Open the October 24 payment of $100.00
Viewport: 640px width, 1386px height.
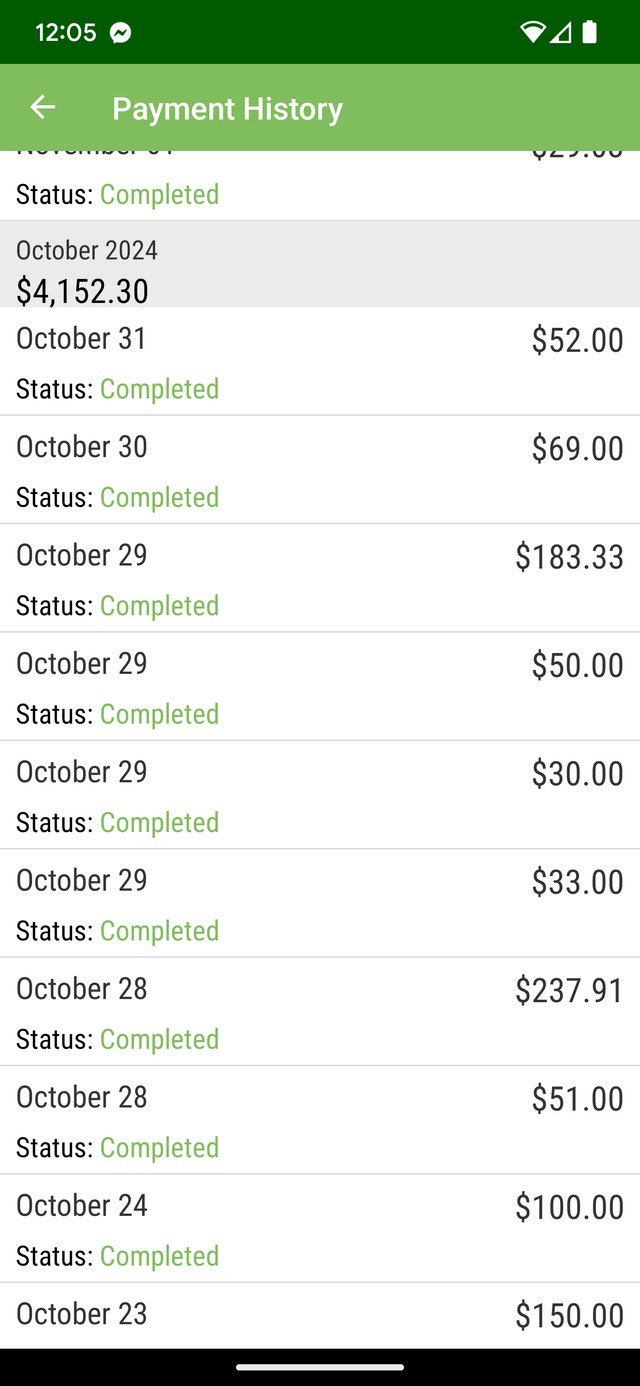[x=320, y=1229]
